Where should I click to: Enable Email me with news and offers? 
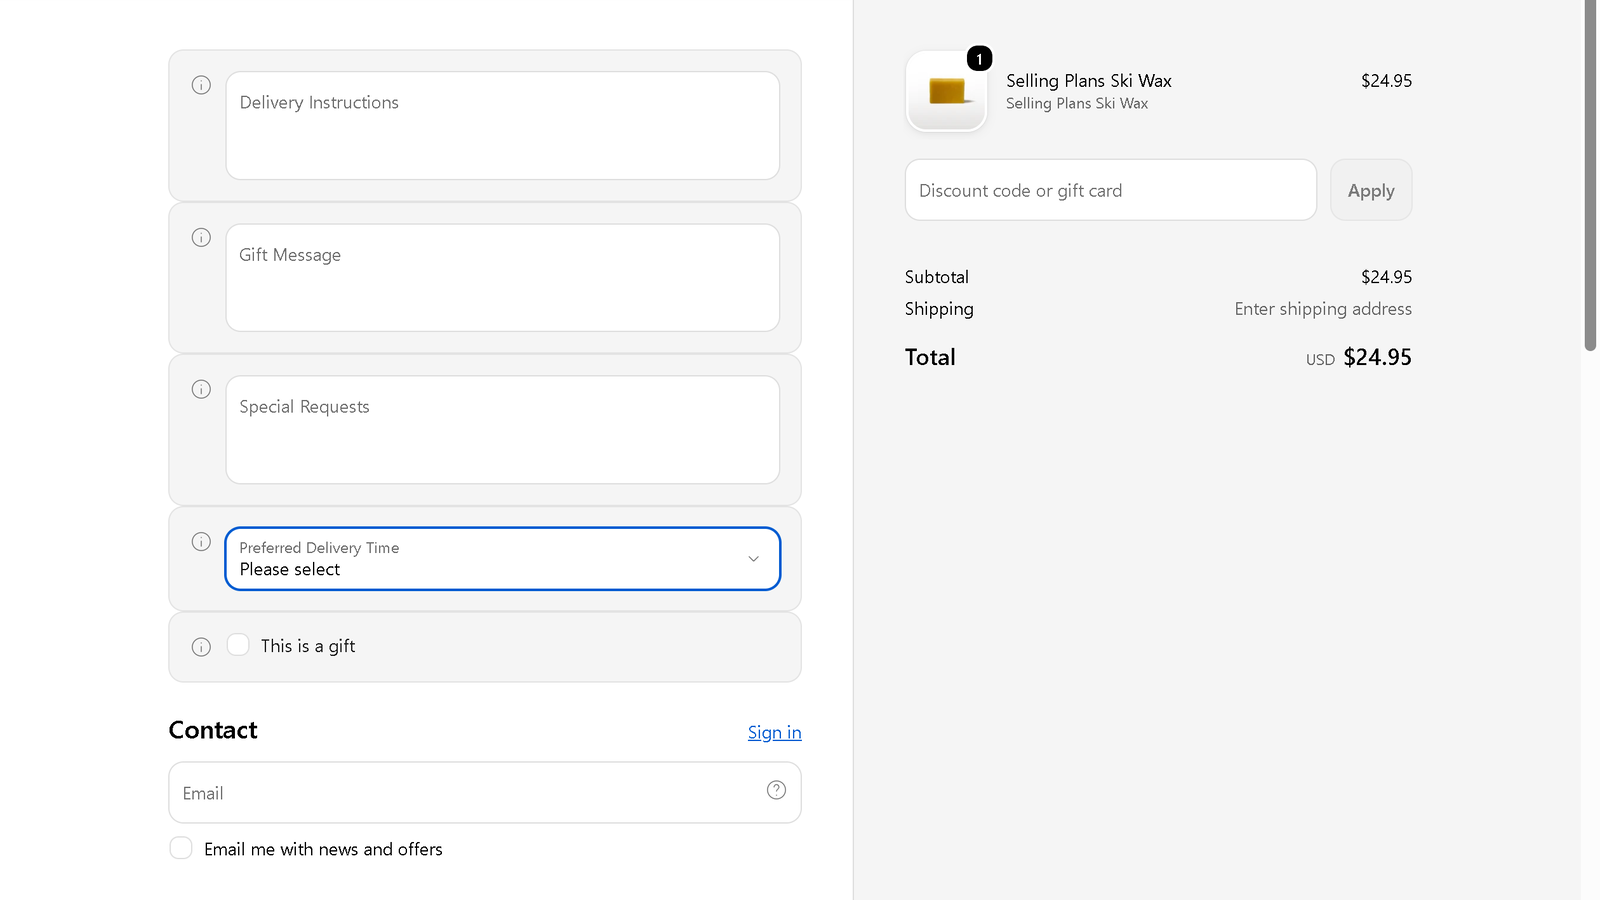(x=181, y=848)
